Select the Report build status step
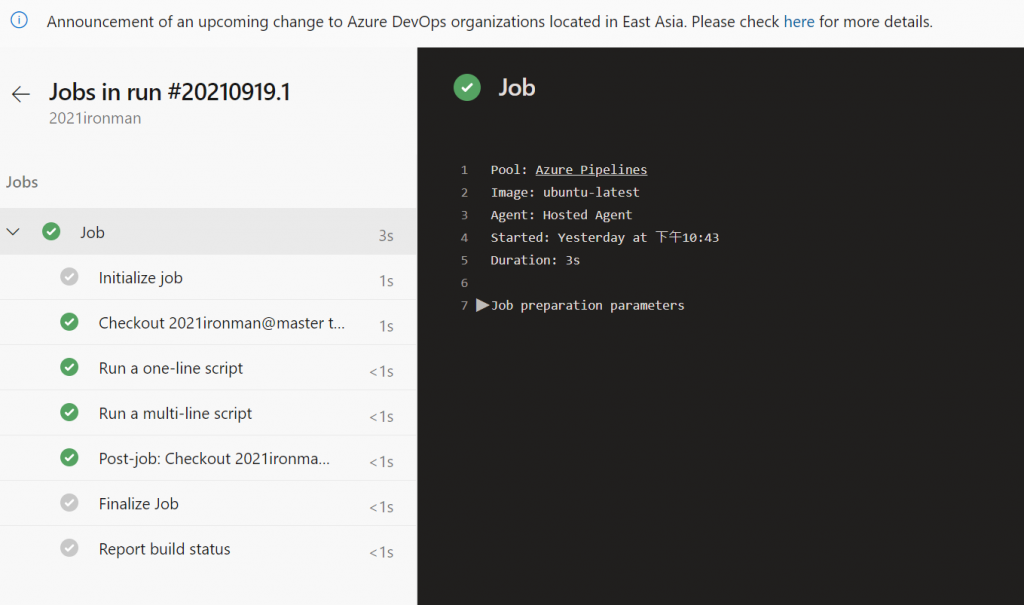The image size is (1024, 605). pos(164,549)
